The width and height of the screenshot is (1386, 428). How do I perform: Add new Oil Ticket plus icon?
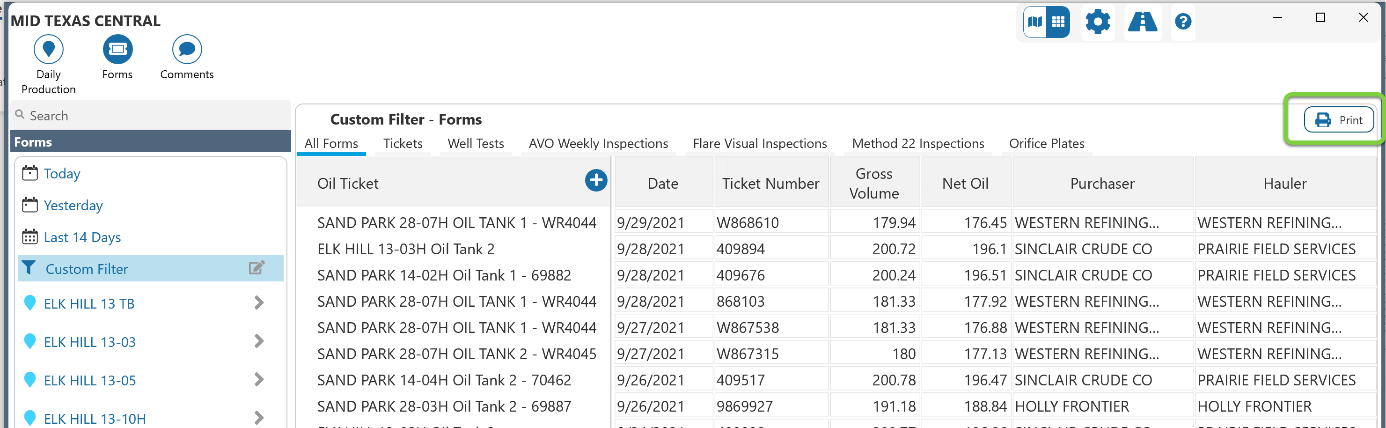point(596,180)
